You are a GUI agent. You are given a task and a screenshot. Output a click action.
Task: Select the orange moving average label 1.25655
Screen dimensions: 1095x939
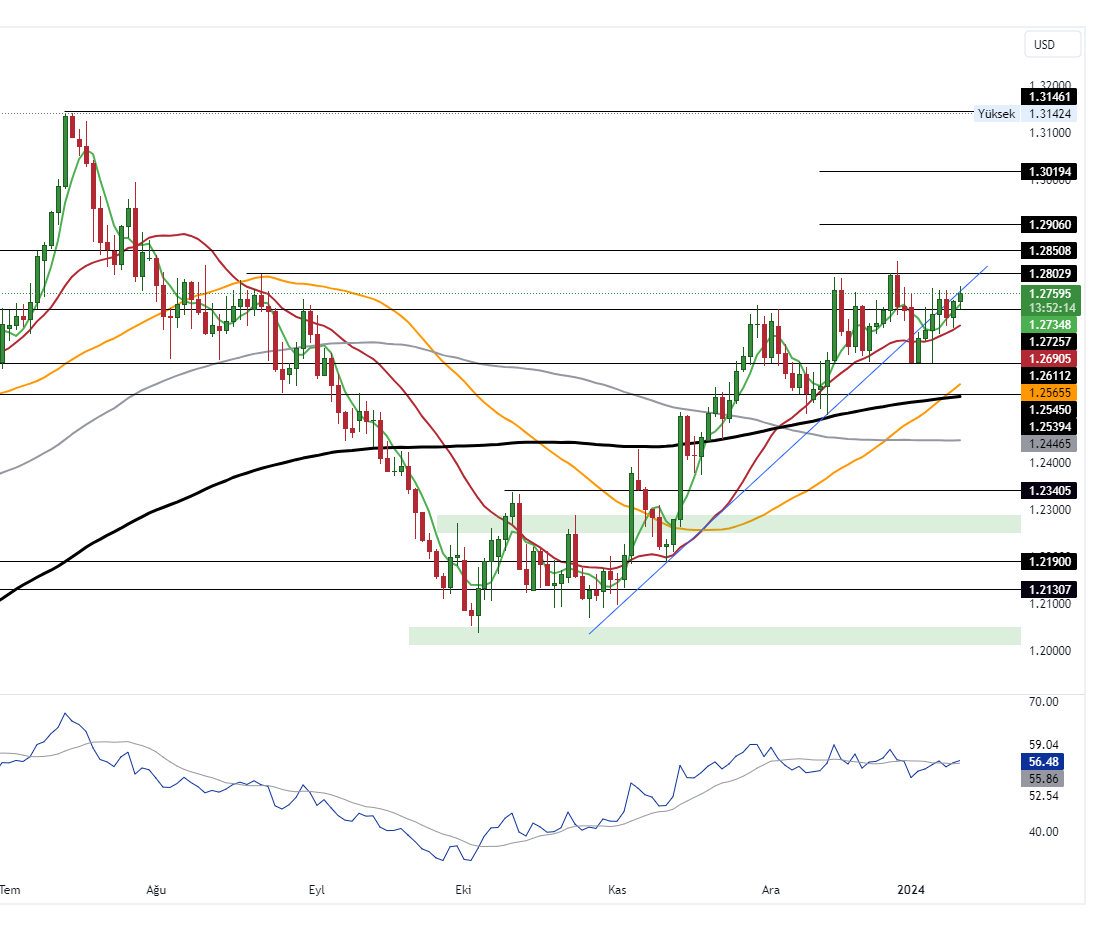tap(1047, 393)
